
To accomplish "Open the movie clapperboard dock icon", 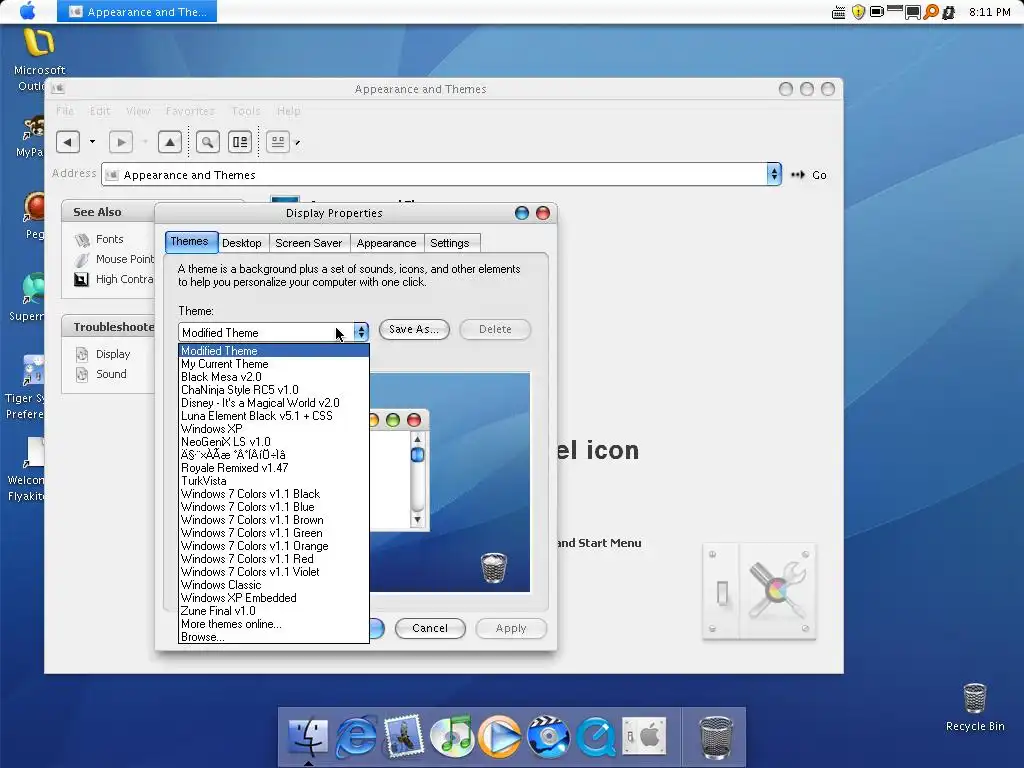I will tap(547, 736).
